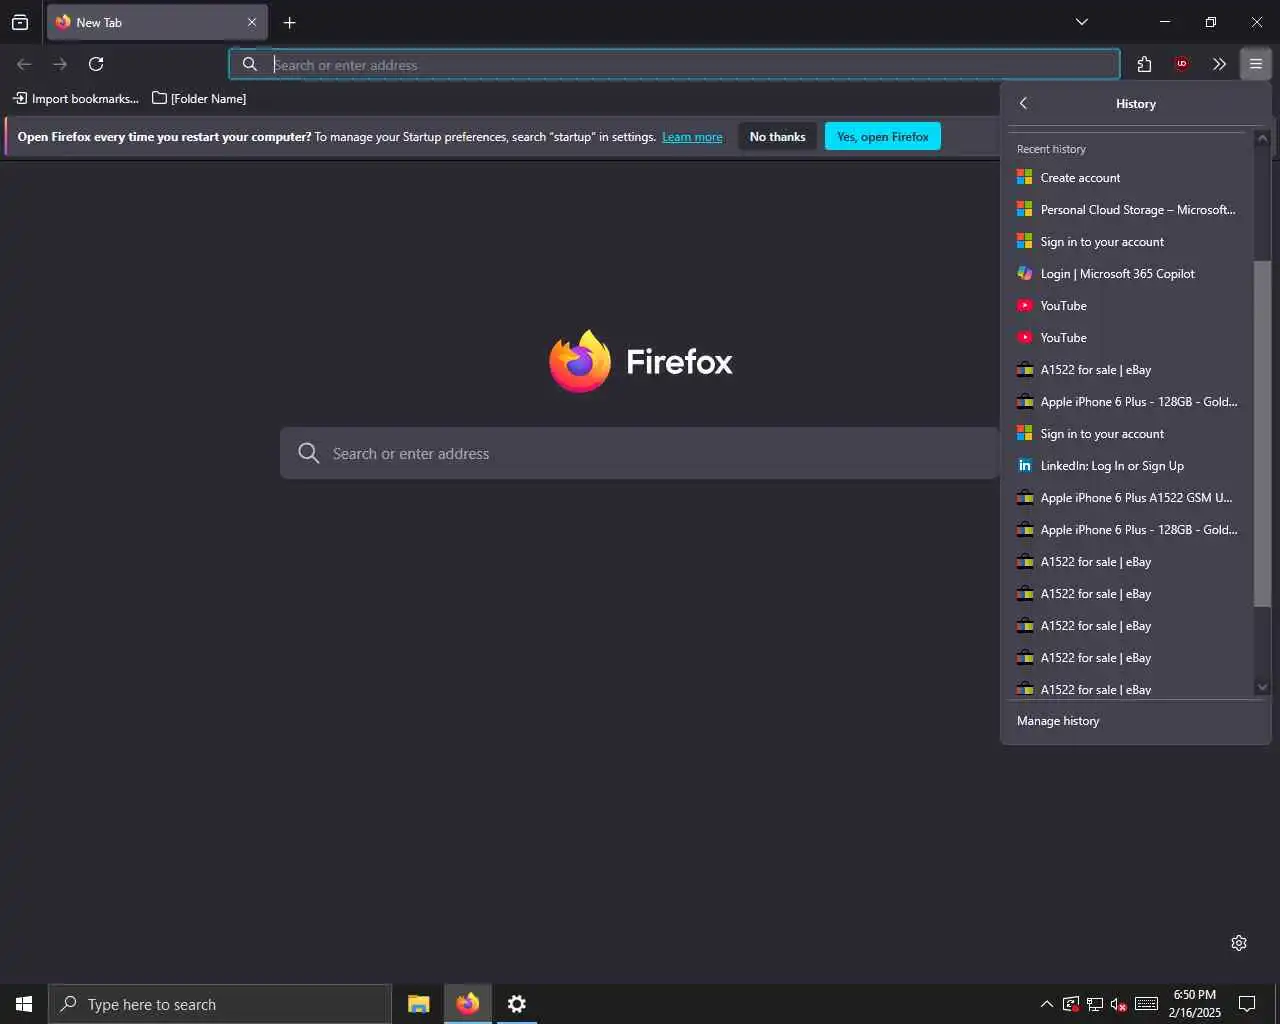This screenshot has width=1280, height=1024.
Task: Click Manage history at panel bottom
Action: 1136,721
